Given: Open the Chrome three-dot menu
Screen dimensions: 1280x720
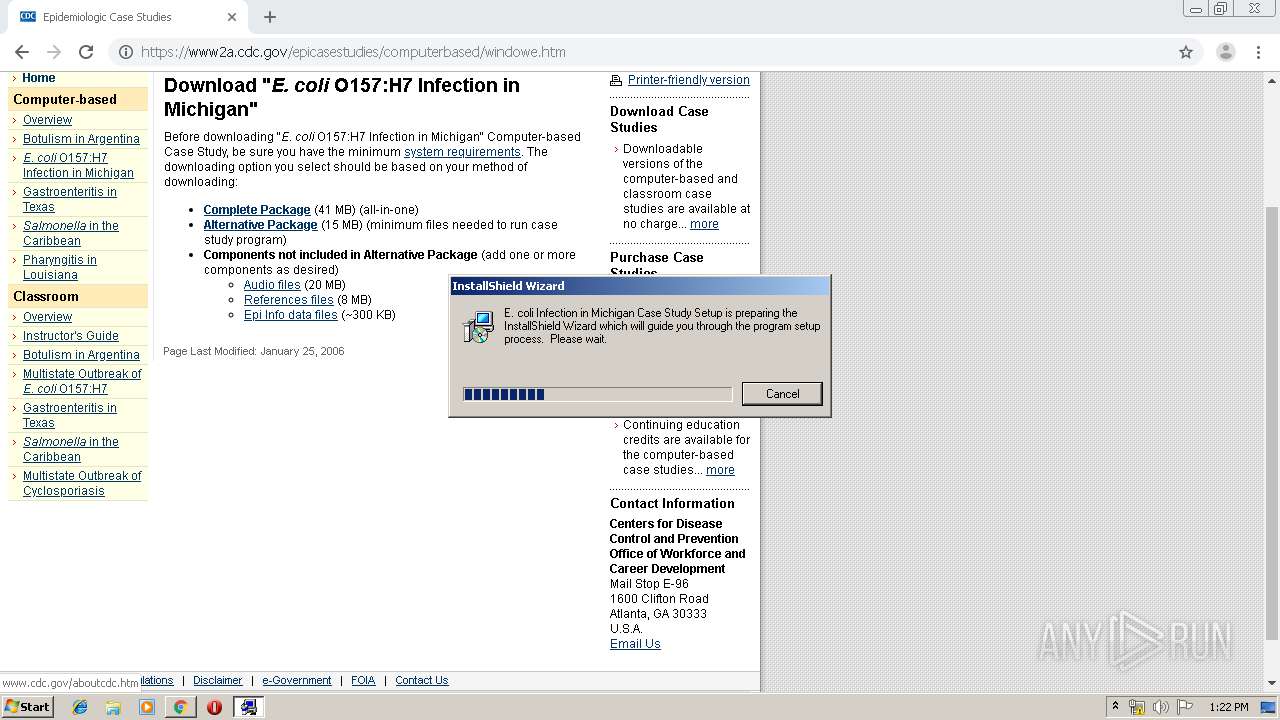Looking at the screenshot, I should coord(1259,52).
